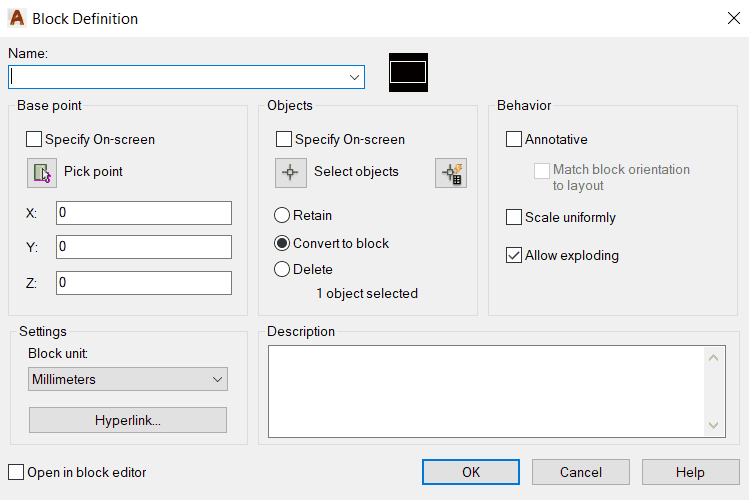Click the Description scrollbar up arrow
Viewport: 749px width, 500px height.
pos(714,358)
